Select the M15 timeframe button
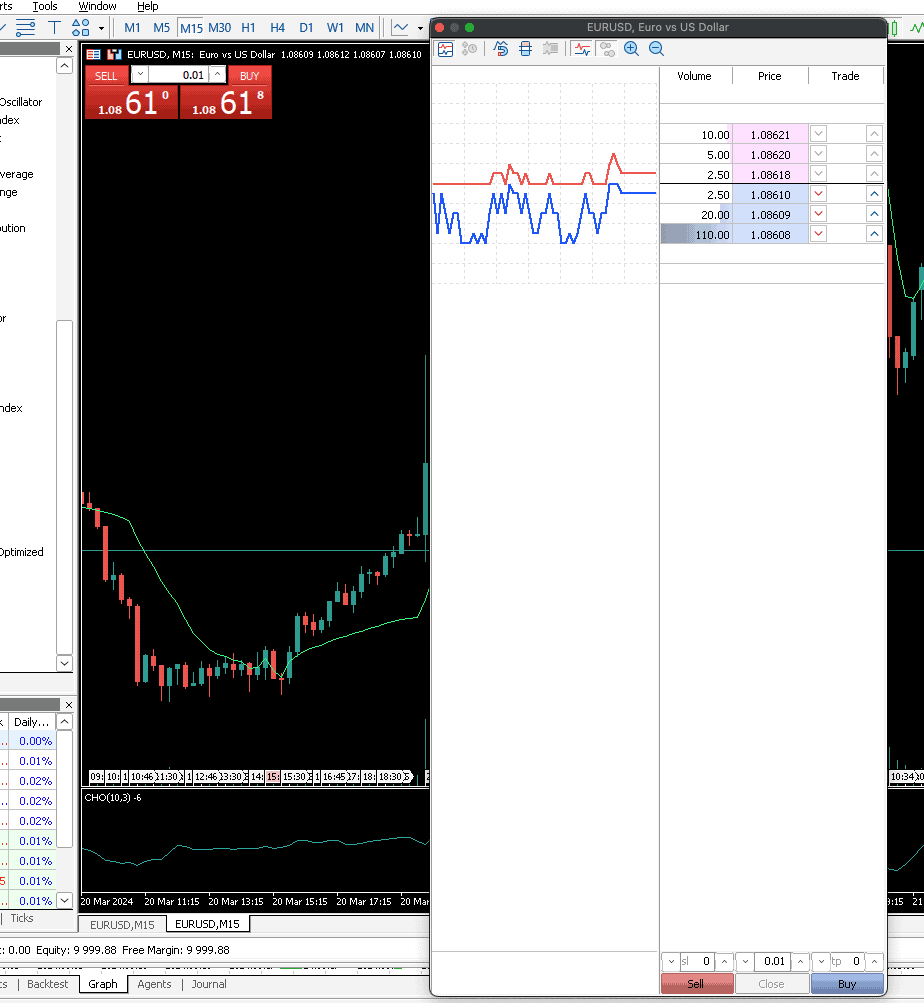Image resolution: width=924 pixels, height=1003 pixels. click(191, 28)
